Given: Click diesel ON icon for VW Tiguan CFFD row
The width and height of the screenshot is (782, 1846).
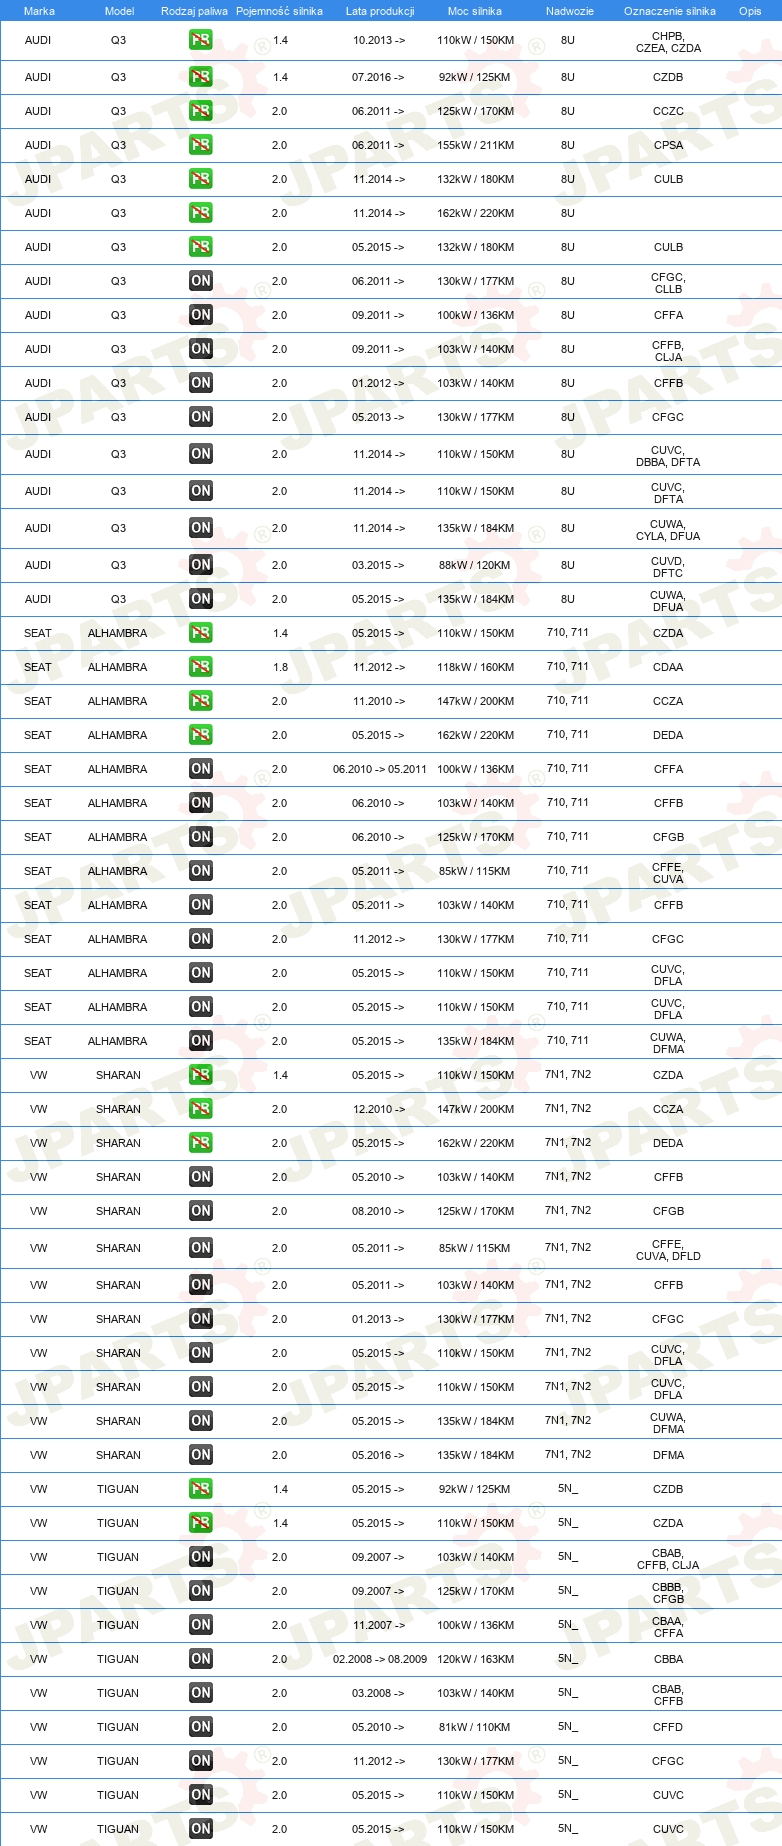Looking at the screenshot, I should coord(201,1727).
